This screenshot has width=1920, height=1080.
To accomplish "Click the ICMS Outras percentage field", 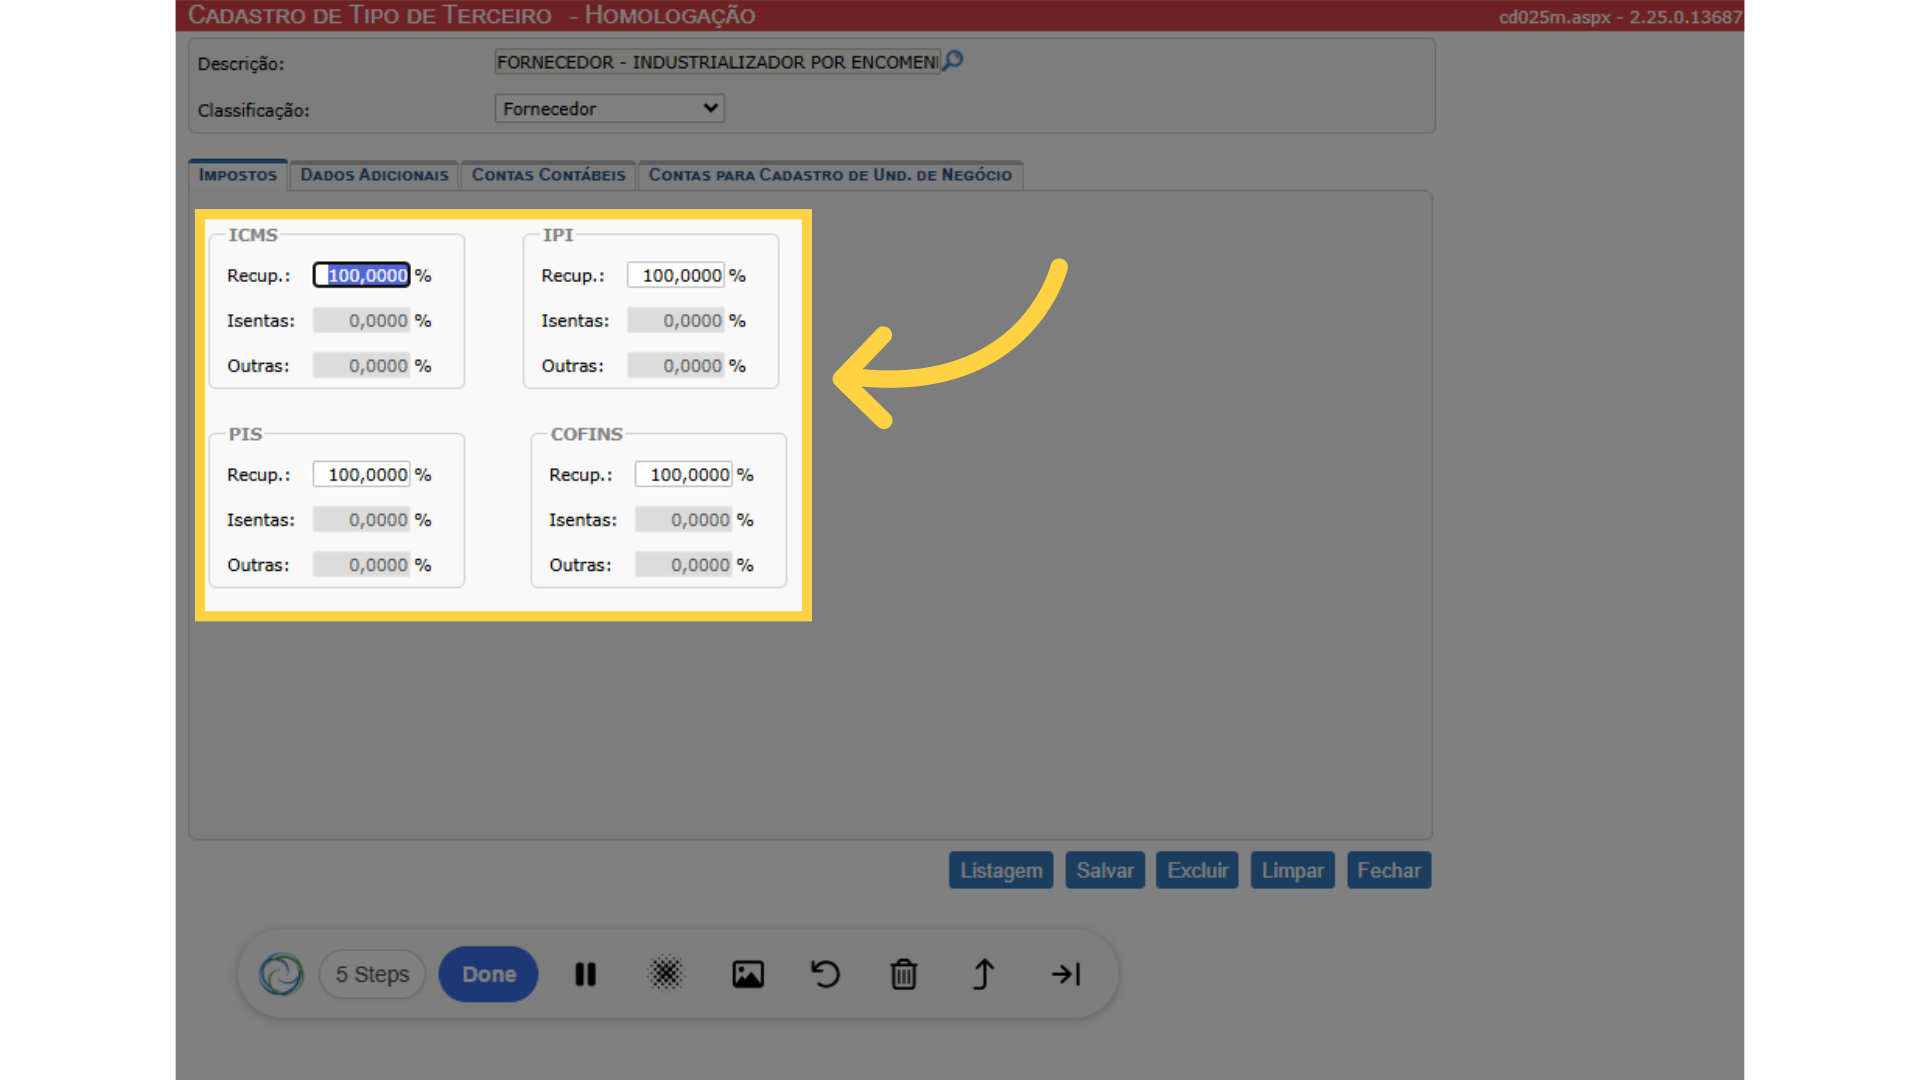I will pos(362,365).
